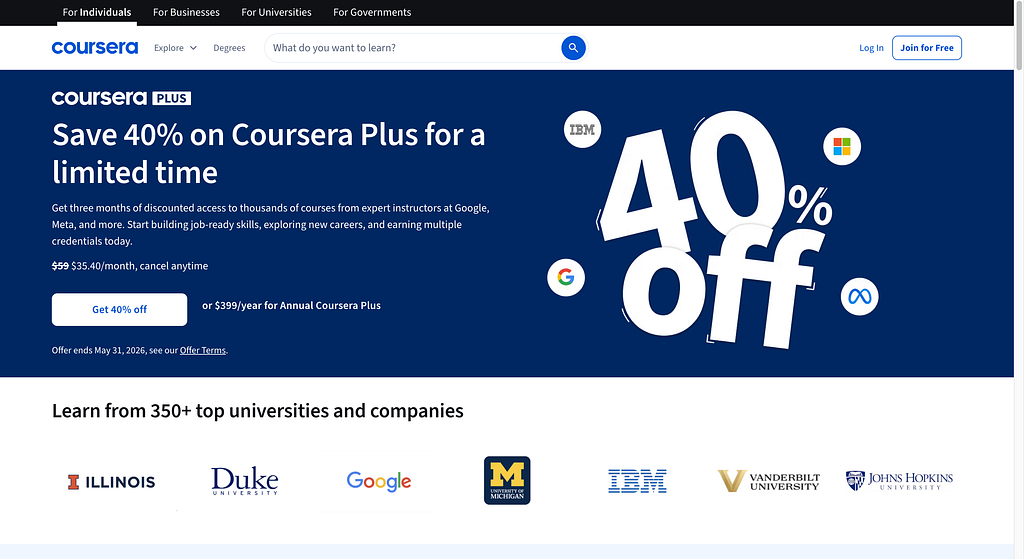Click the Microsoft logo circle in banner

point(842,146)
